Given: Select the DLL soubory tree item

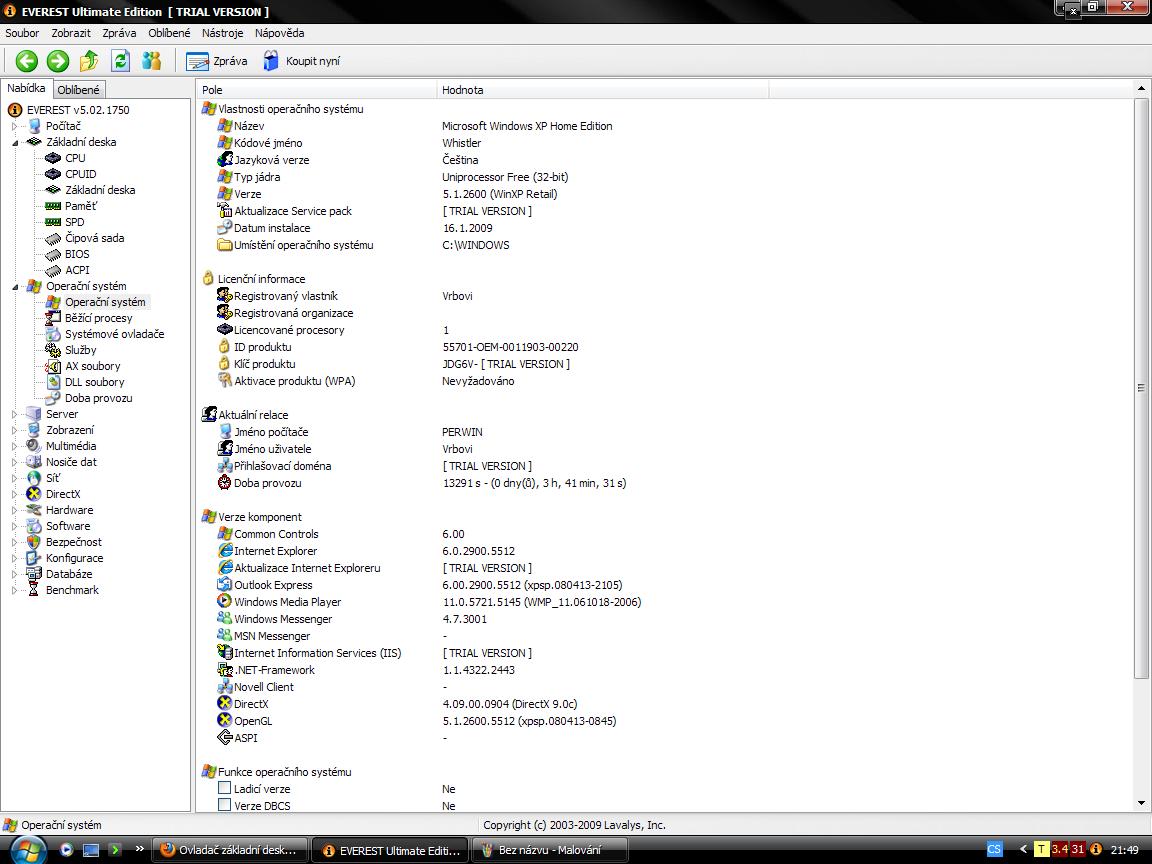Looking at the screenshot, I should (x=94, y=382).
